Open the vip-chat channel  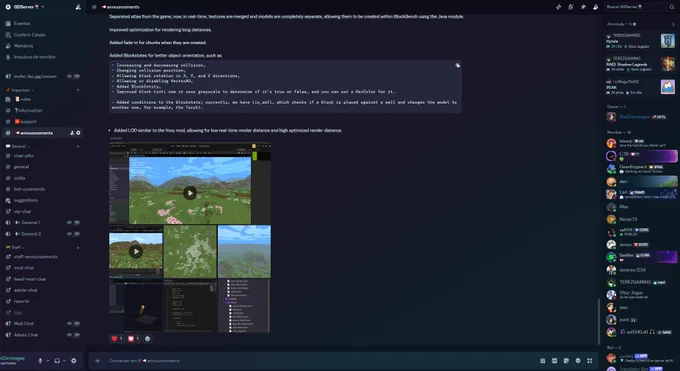click(42, 211)
